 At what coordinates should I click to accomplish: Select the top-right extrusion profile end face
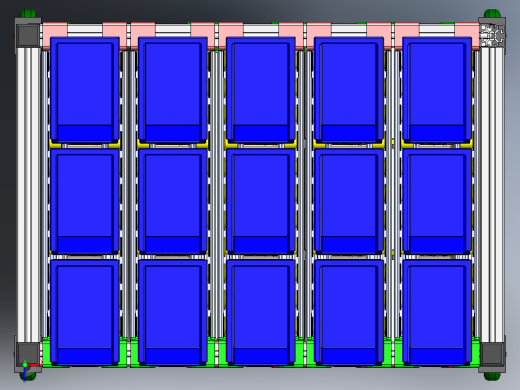click(492, 35)
